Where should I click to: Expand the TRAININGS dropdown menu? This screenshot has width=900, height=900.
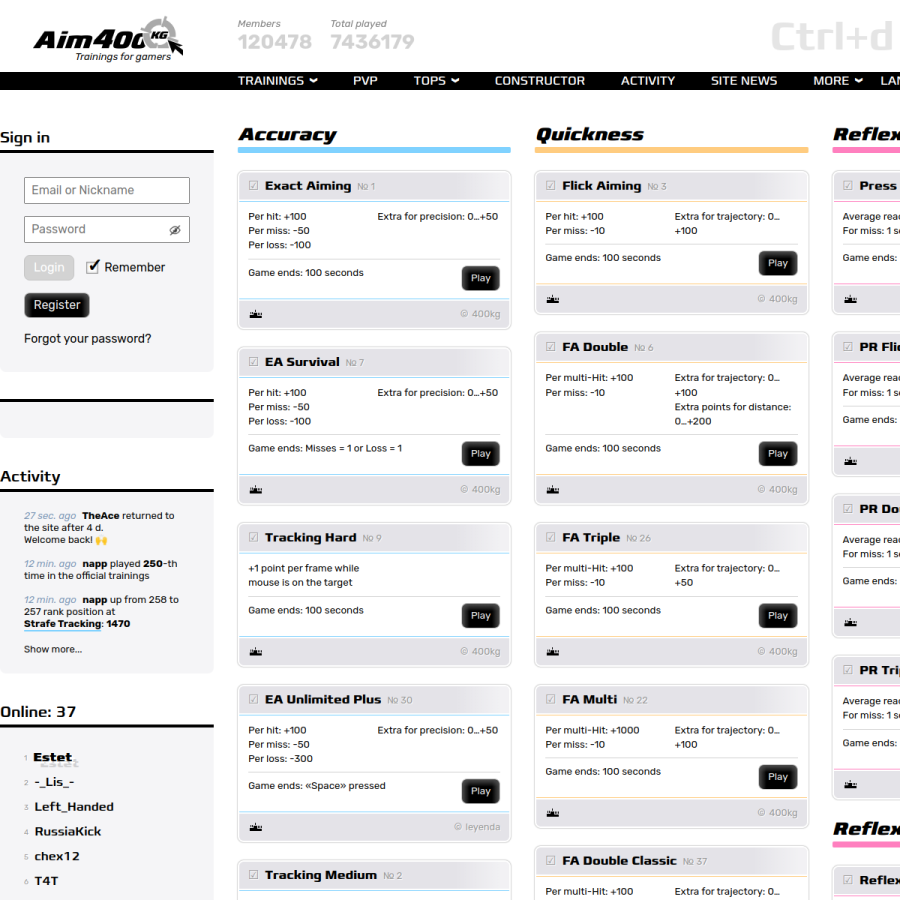tap(278, 81)
